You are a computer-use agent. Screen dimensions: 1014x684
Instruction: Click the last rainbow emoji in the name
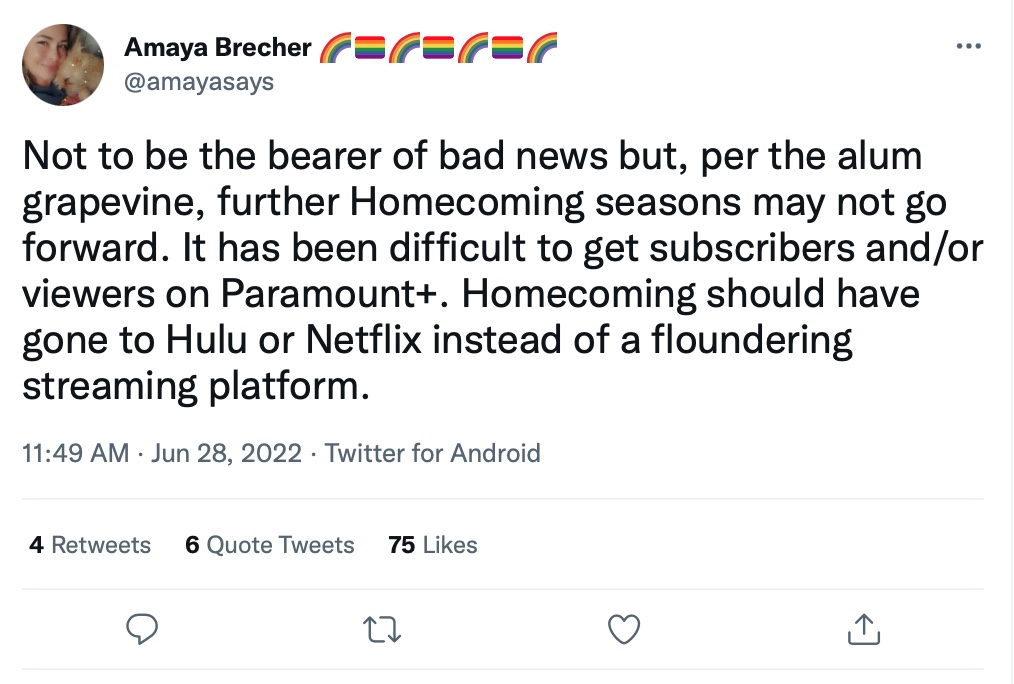pyautogui.click(x=541, y=47)
